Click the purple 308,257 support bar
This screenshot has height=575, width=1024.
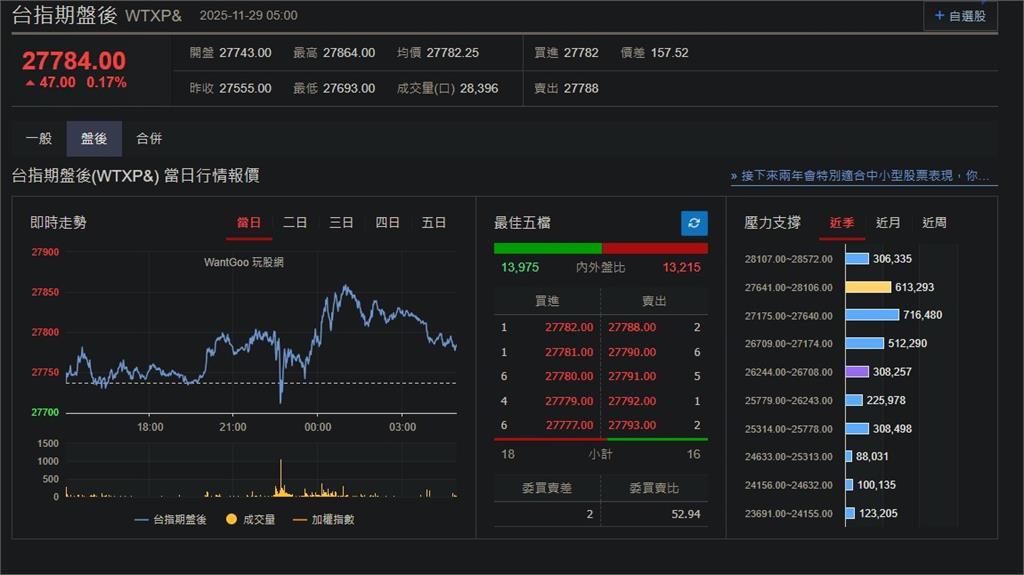coord(857,372)
